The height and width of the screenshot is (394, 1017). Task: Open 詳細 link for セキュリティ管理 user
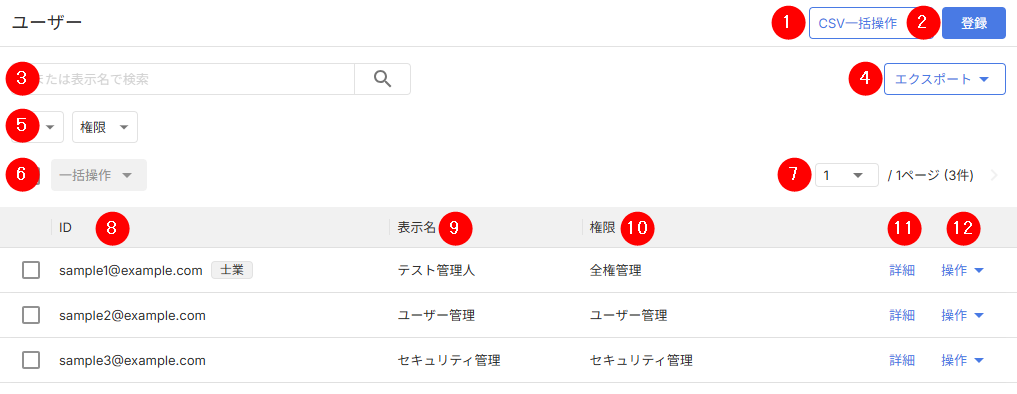coord(902,360)
